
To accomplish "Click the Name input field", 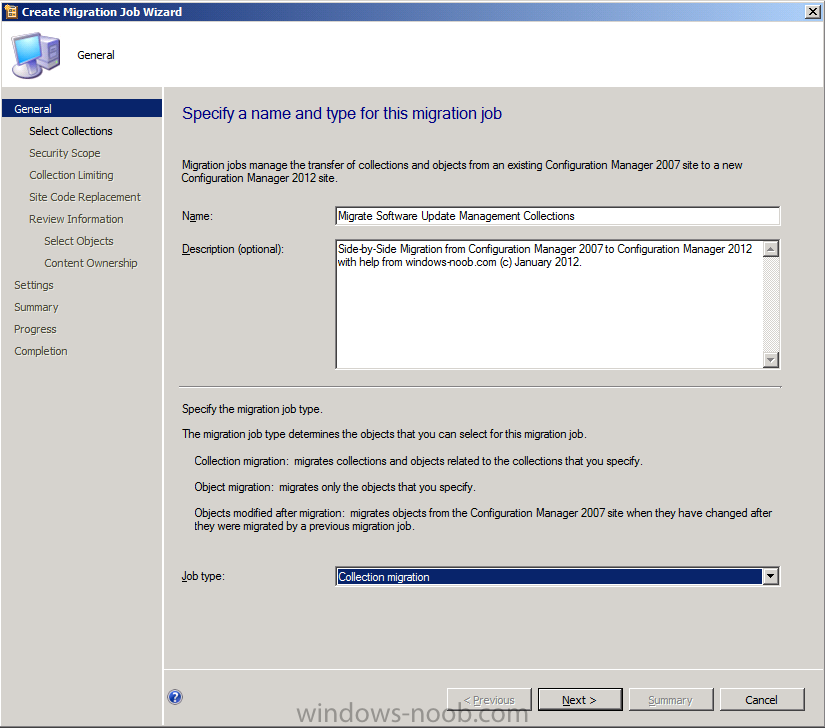I will point(557,216).
